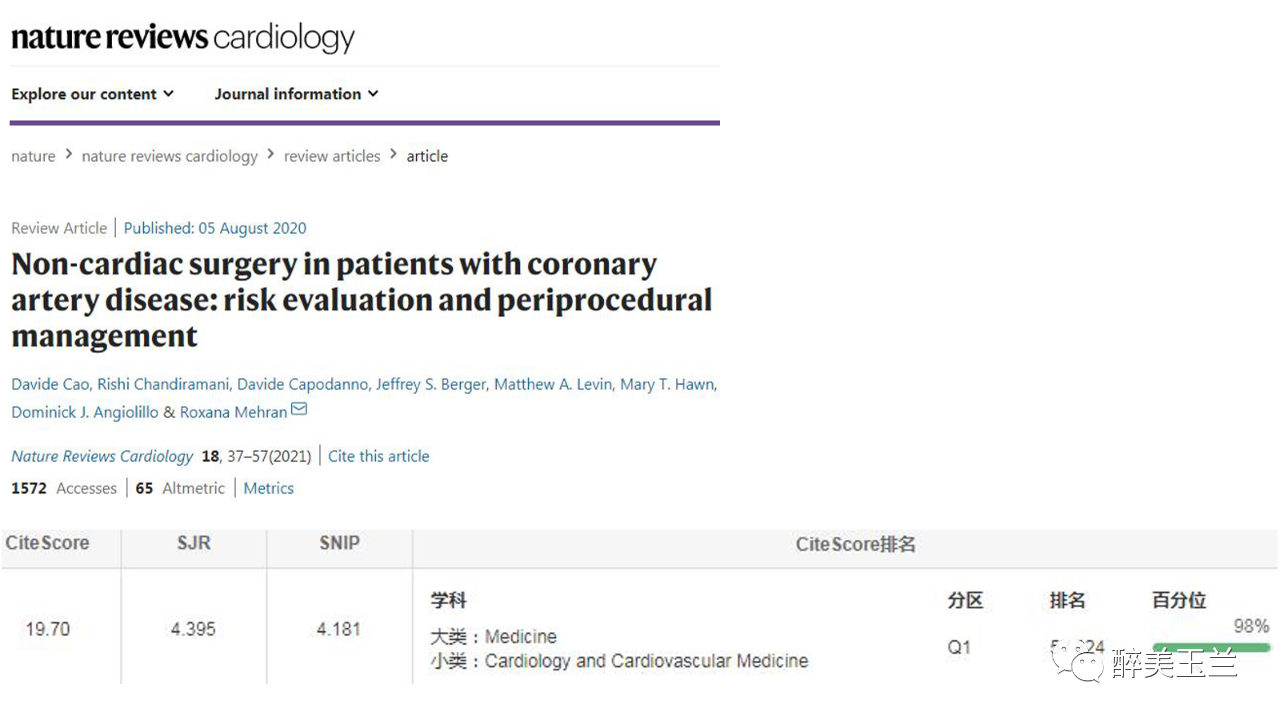Screen dimensions: 1280x720
Task: Open the Journal information dropdown
Action: click(297, 94)
